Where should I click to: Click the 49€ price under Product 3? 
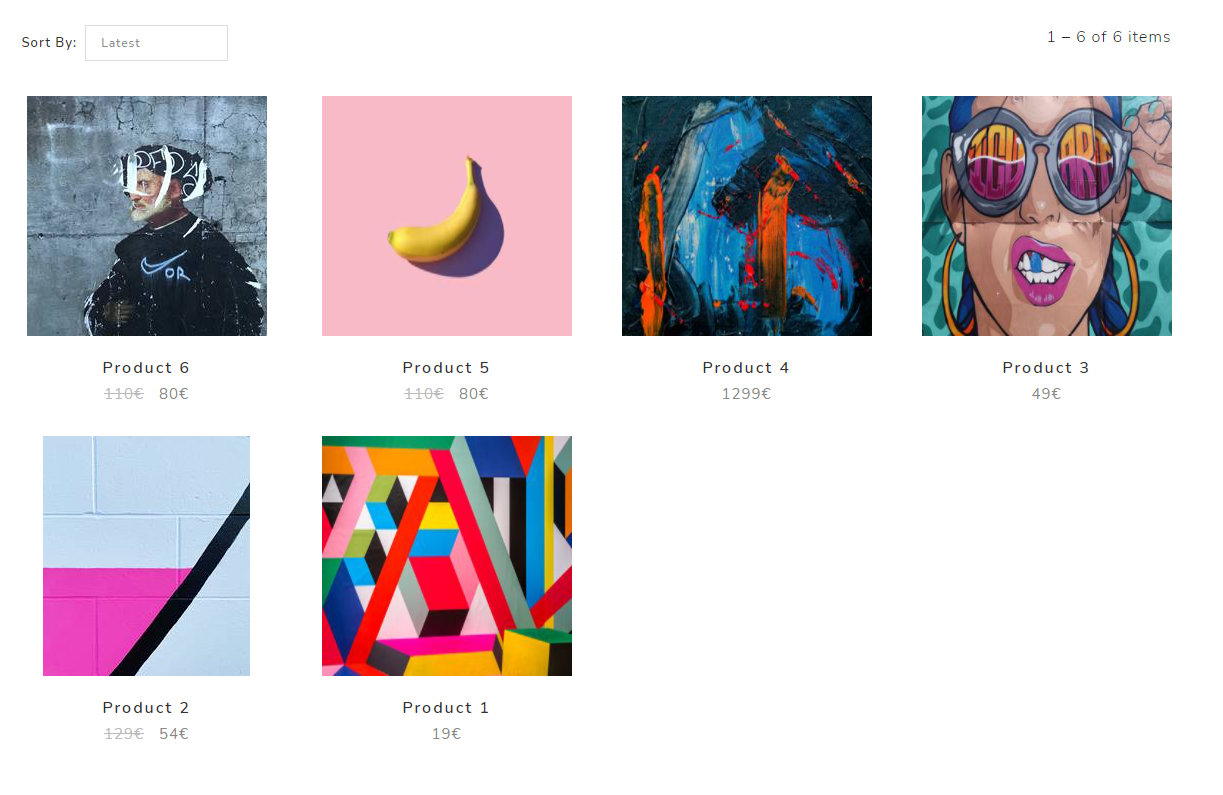point(1046,394)
